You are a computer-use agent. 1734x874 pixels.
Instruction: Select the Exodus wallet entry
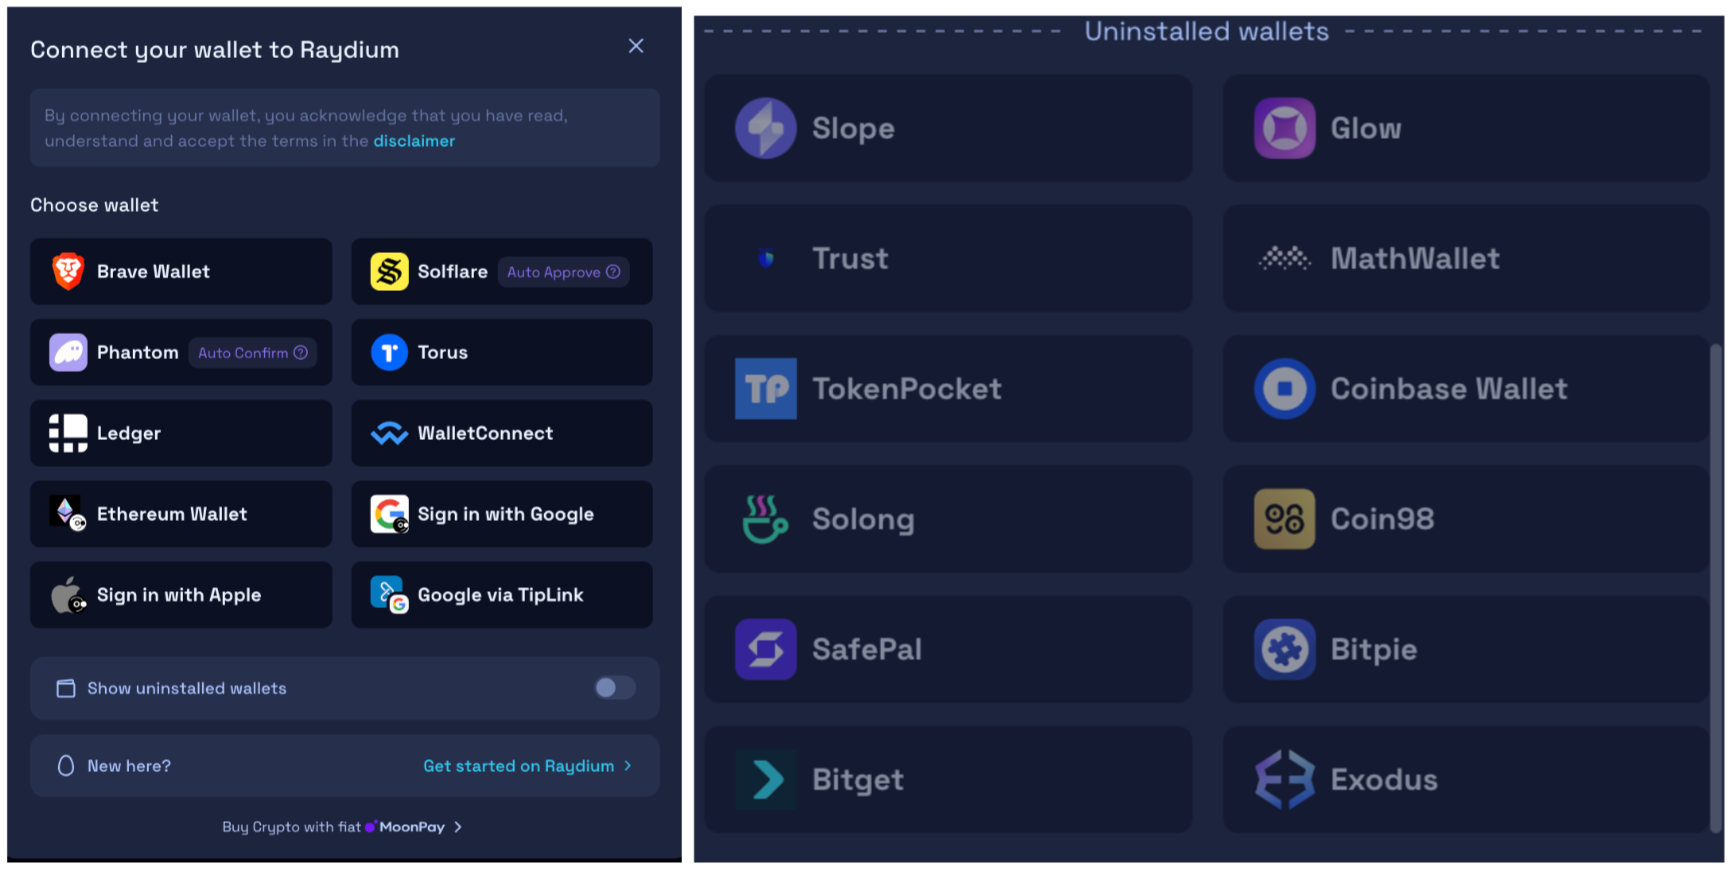point(1466,779)
